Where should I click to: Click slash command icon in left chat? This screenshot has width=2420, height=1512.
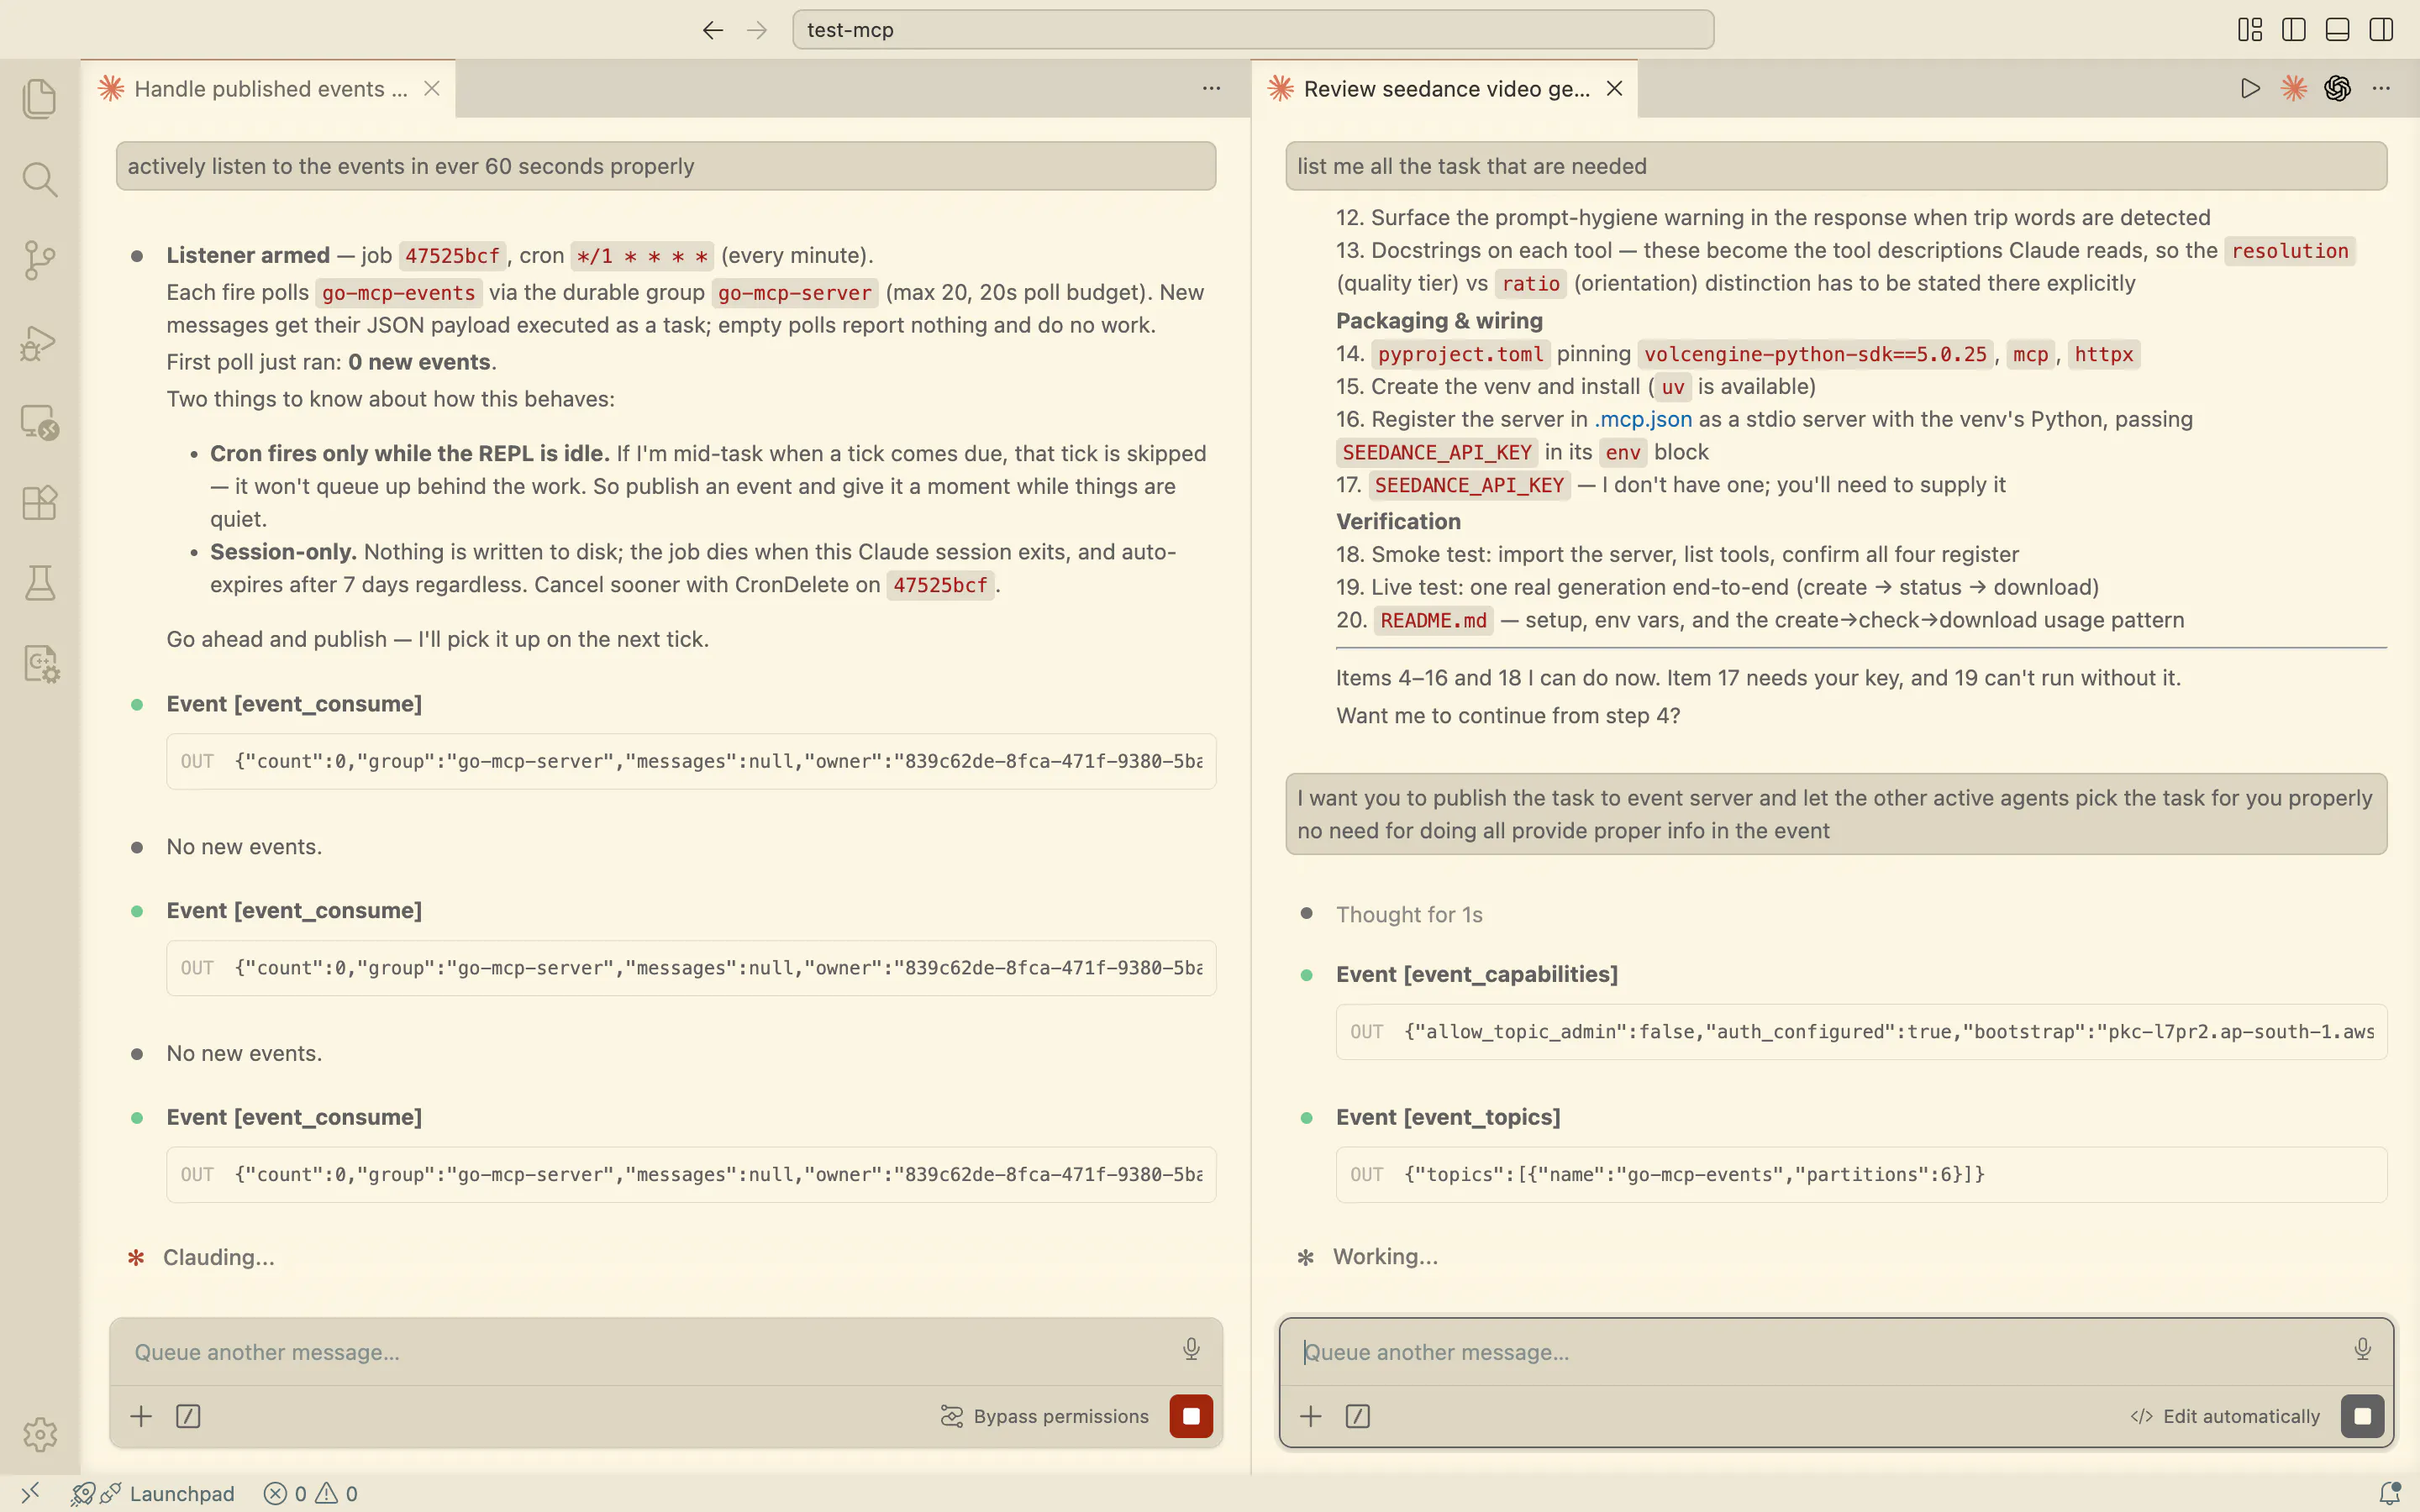click(x=188, y=1416)
